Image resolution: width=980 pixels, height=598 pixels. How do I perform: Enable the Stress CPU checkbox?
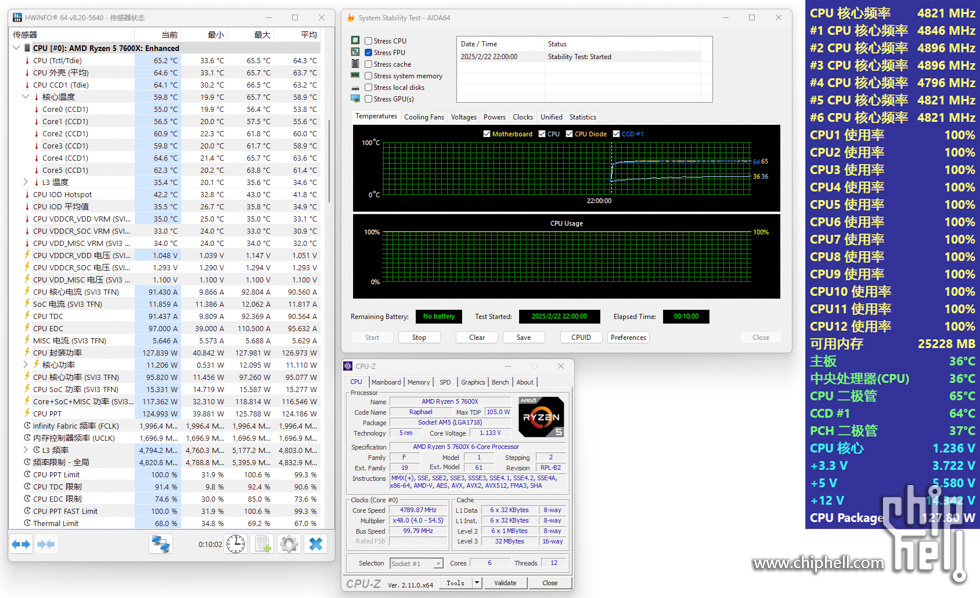pyautogui.click(x=368, y=41)
